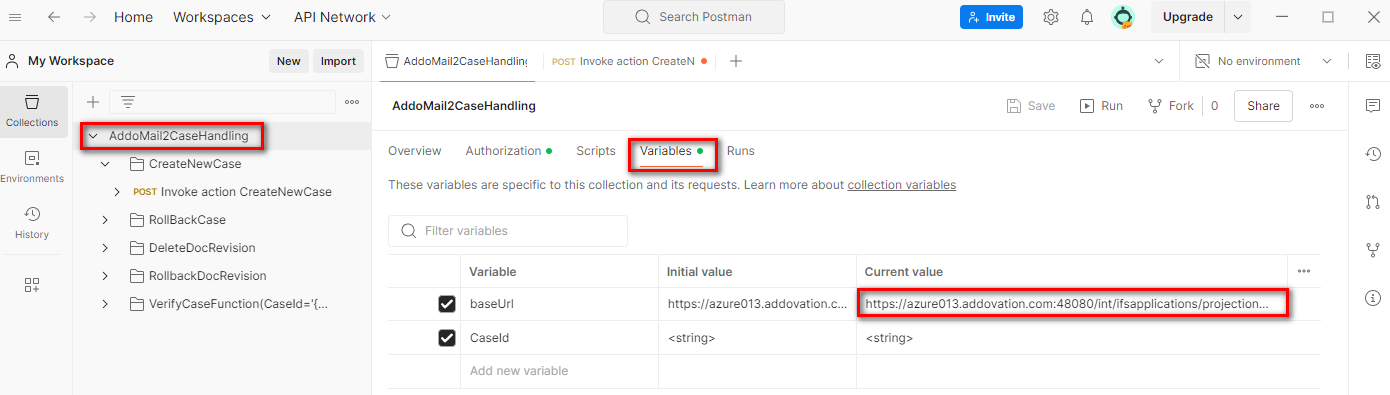The height and width of the screenshot is (395, 1390).
Task: Open collections list more options ellipsis
Action: click(352, 102)
